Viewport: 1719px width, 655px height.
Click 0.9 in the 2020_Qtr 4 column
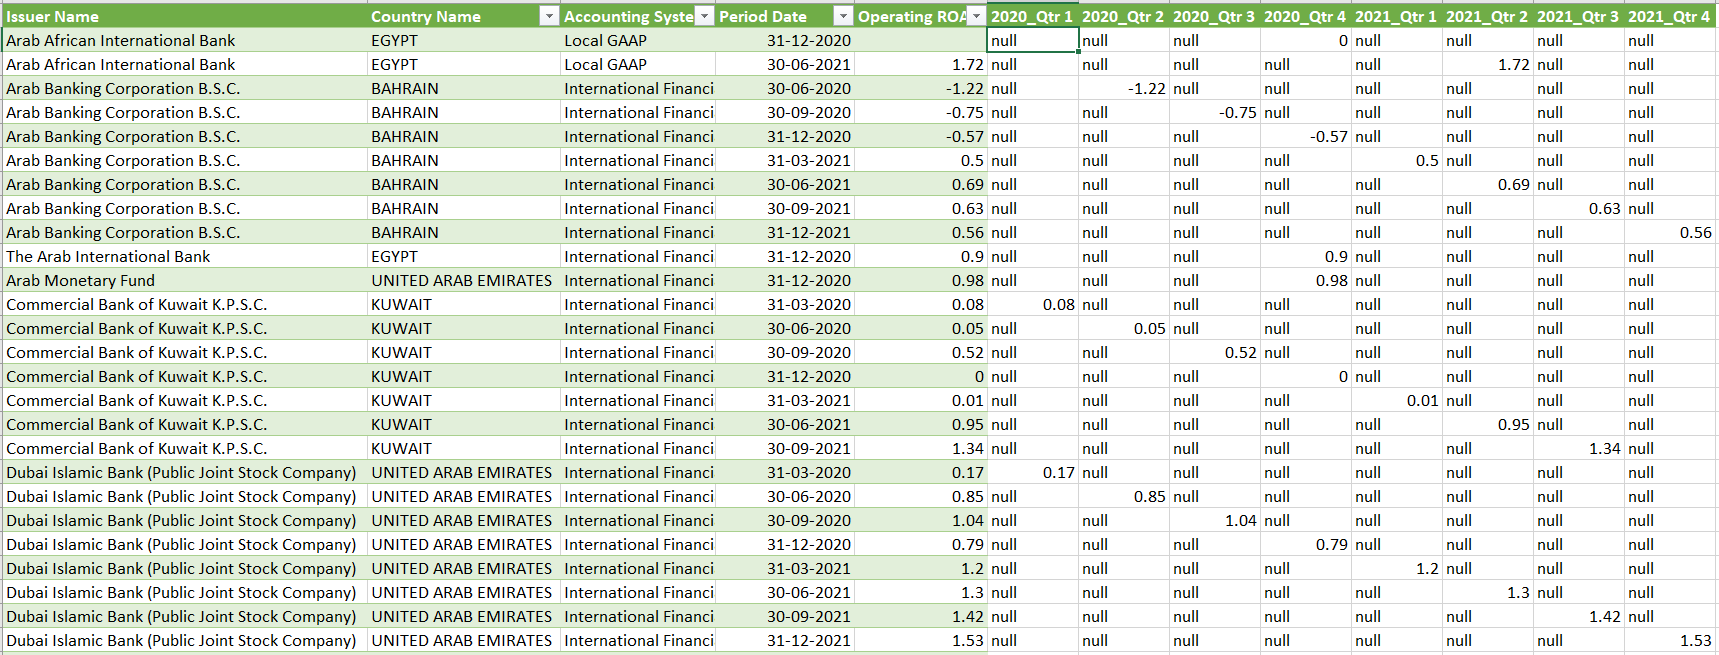(x=1306, y=256)
